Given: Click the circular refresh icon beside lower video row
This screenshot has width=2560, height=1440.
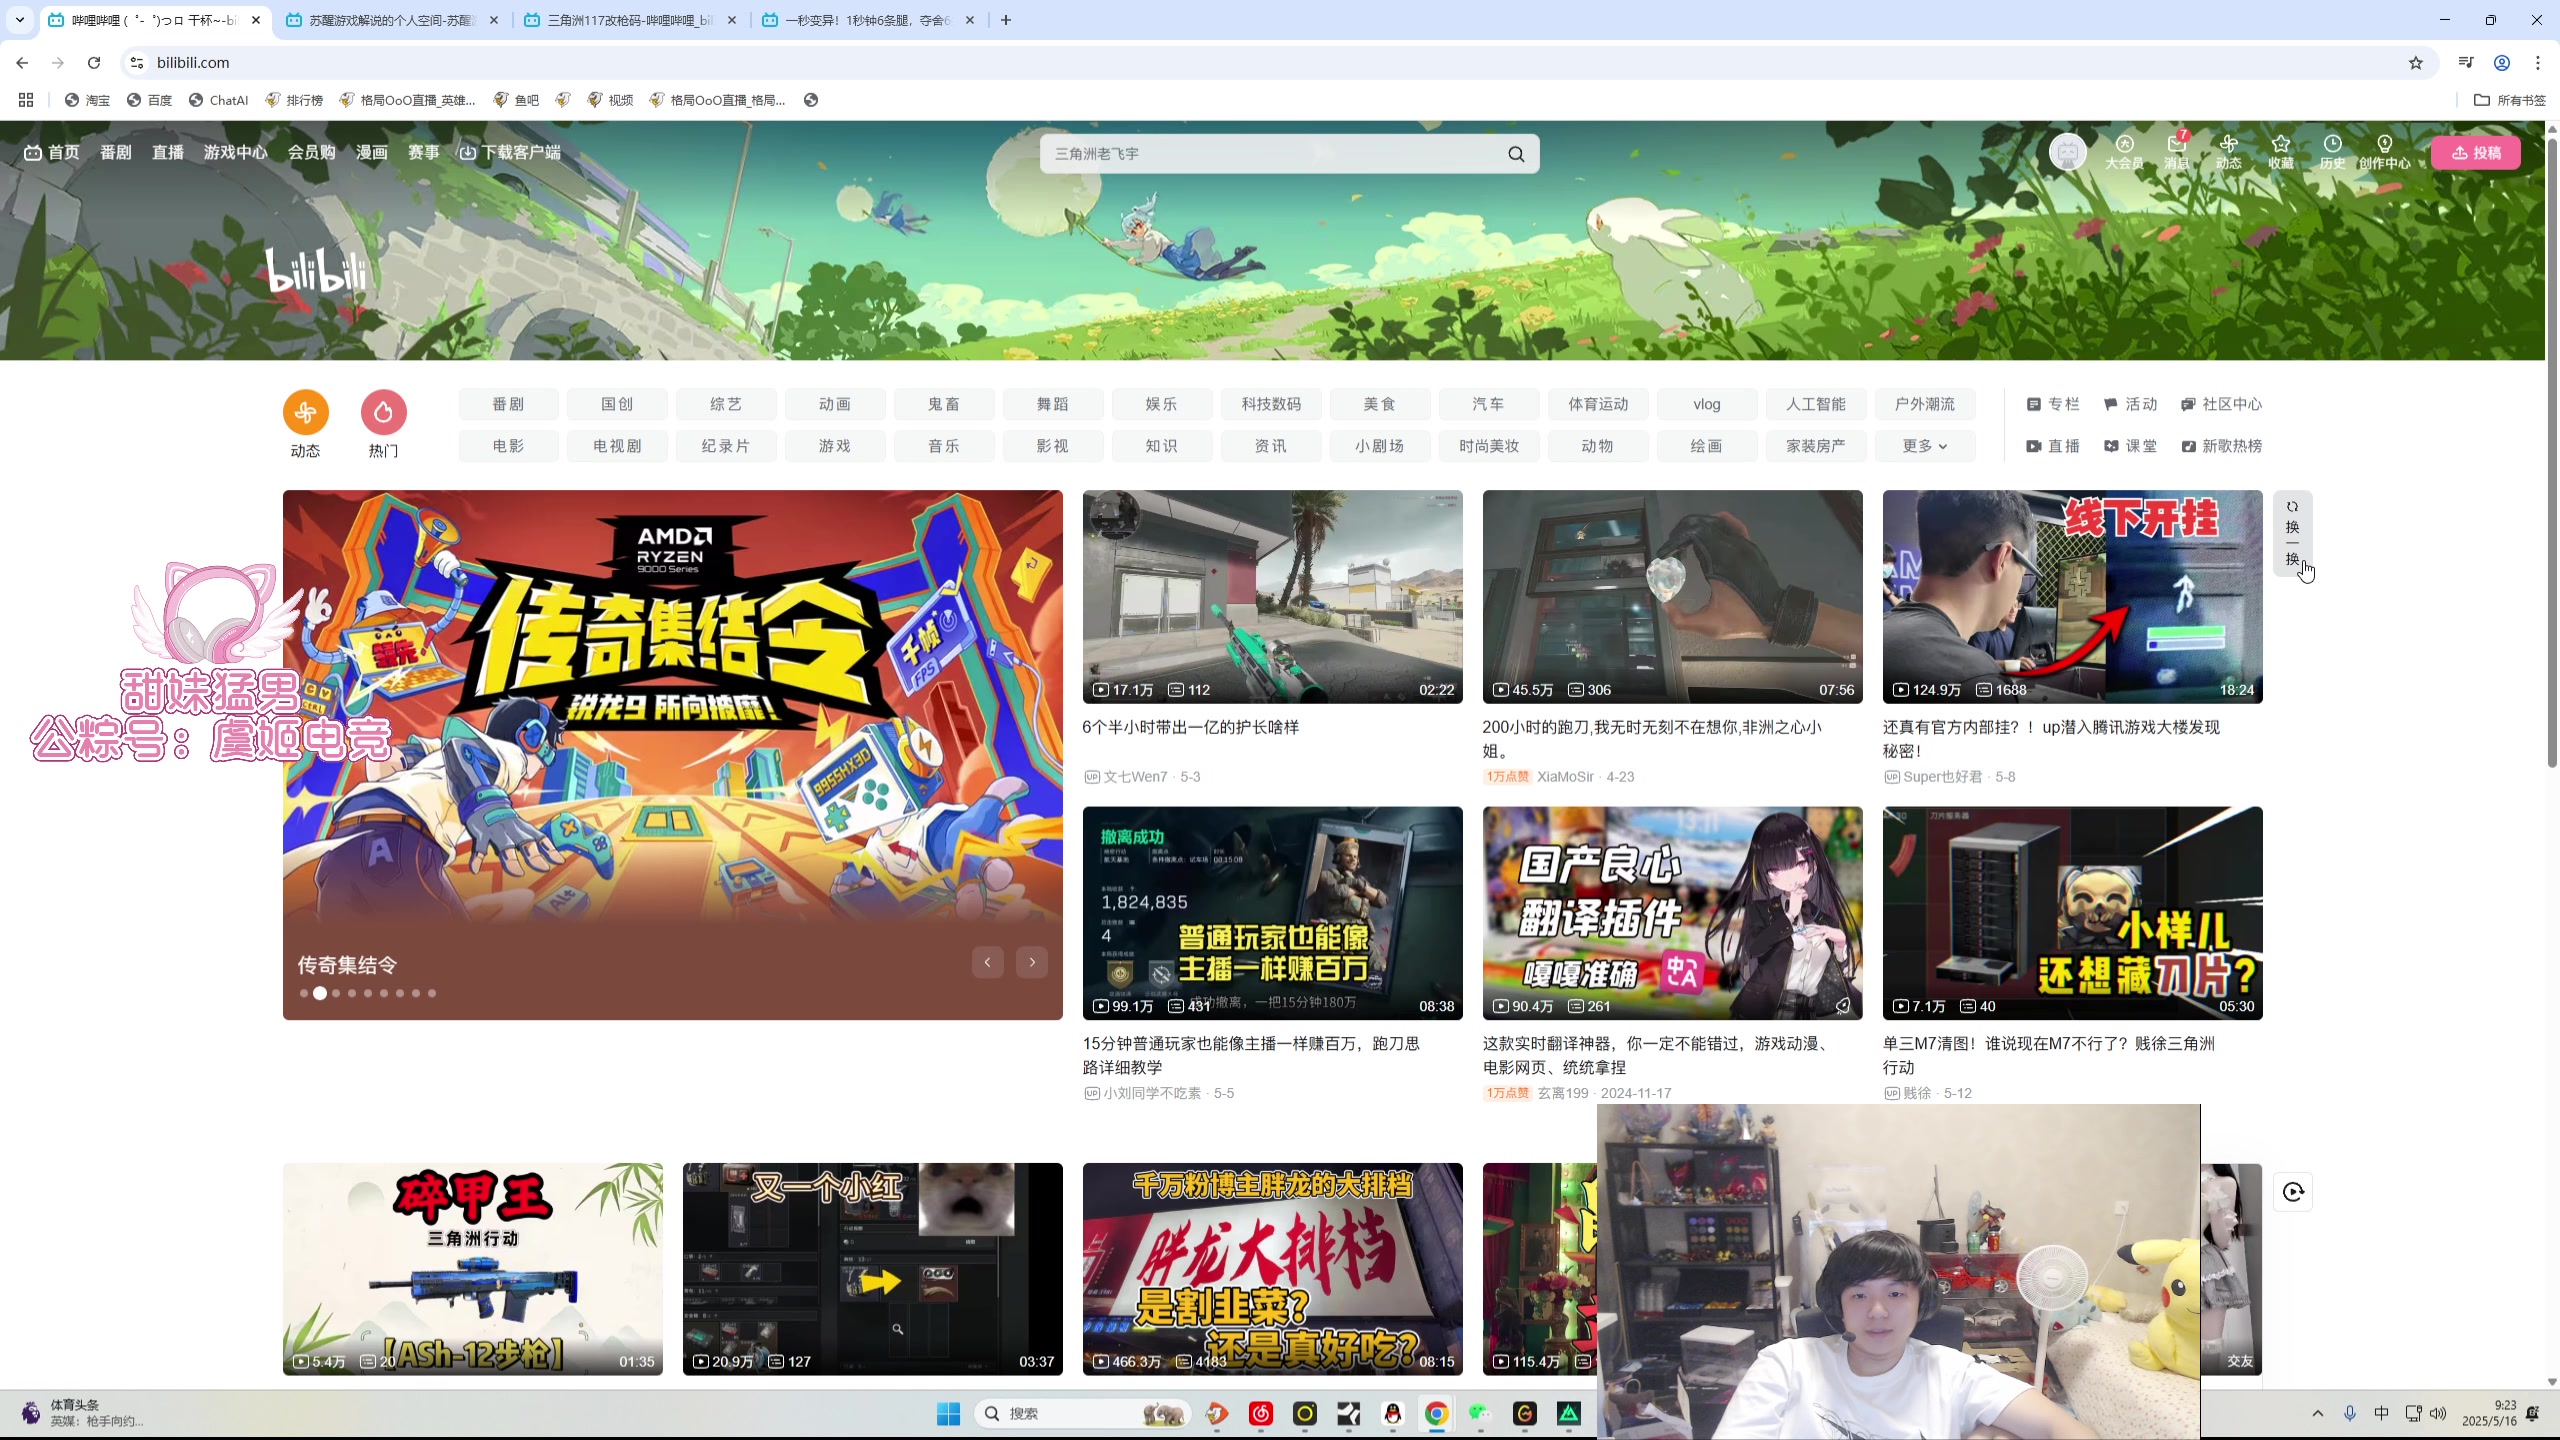Looking at the screenshot, I should pyautogui.click(x=2293, y=1192).
